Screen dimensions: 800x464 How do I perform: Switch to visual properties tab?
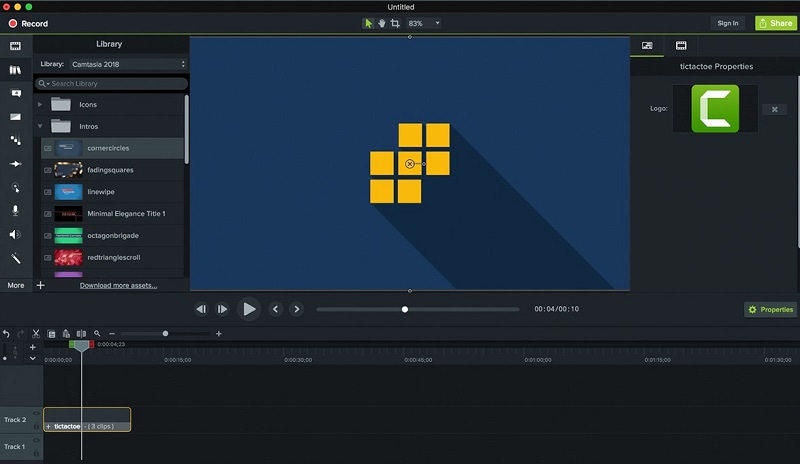click(647, 46)
